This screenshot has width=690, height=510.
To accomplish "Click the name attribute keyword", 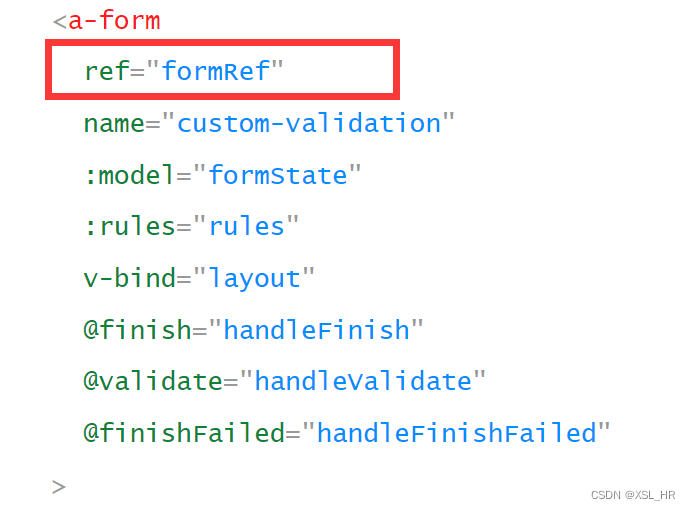I will [x=114, y=124].
